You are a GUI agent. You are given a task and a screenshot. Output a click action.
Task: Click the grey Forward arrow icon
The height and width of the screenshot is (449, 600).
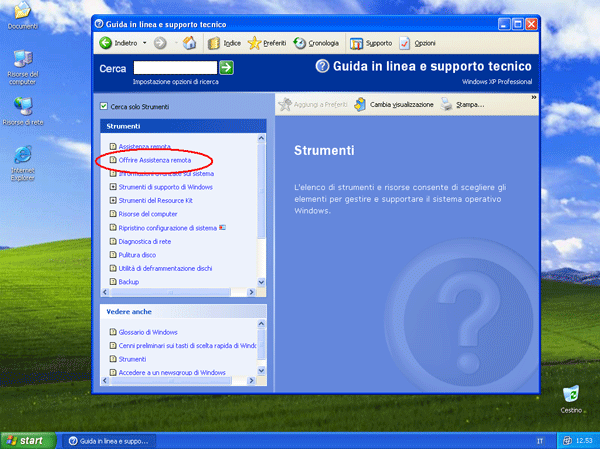(x=160, y=43)
